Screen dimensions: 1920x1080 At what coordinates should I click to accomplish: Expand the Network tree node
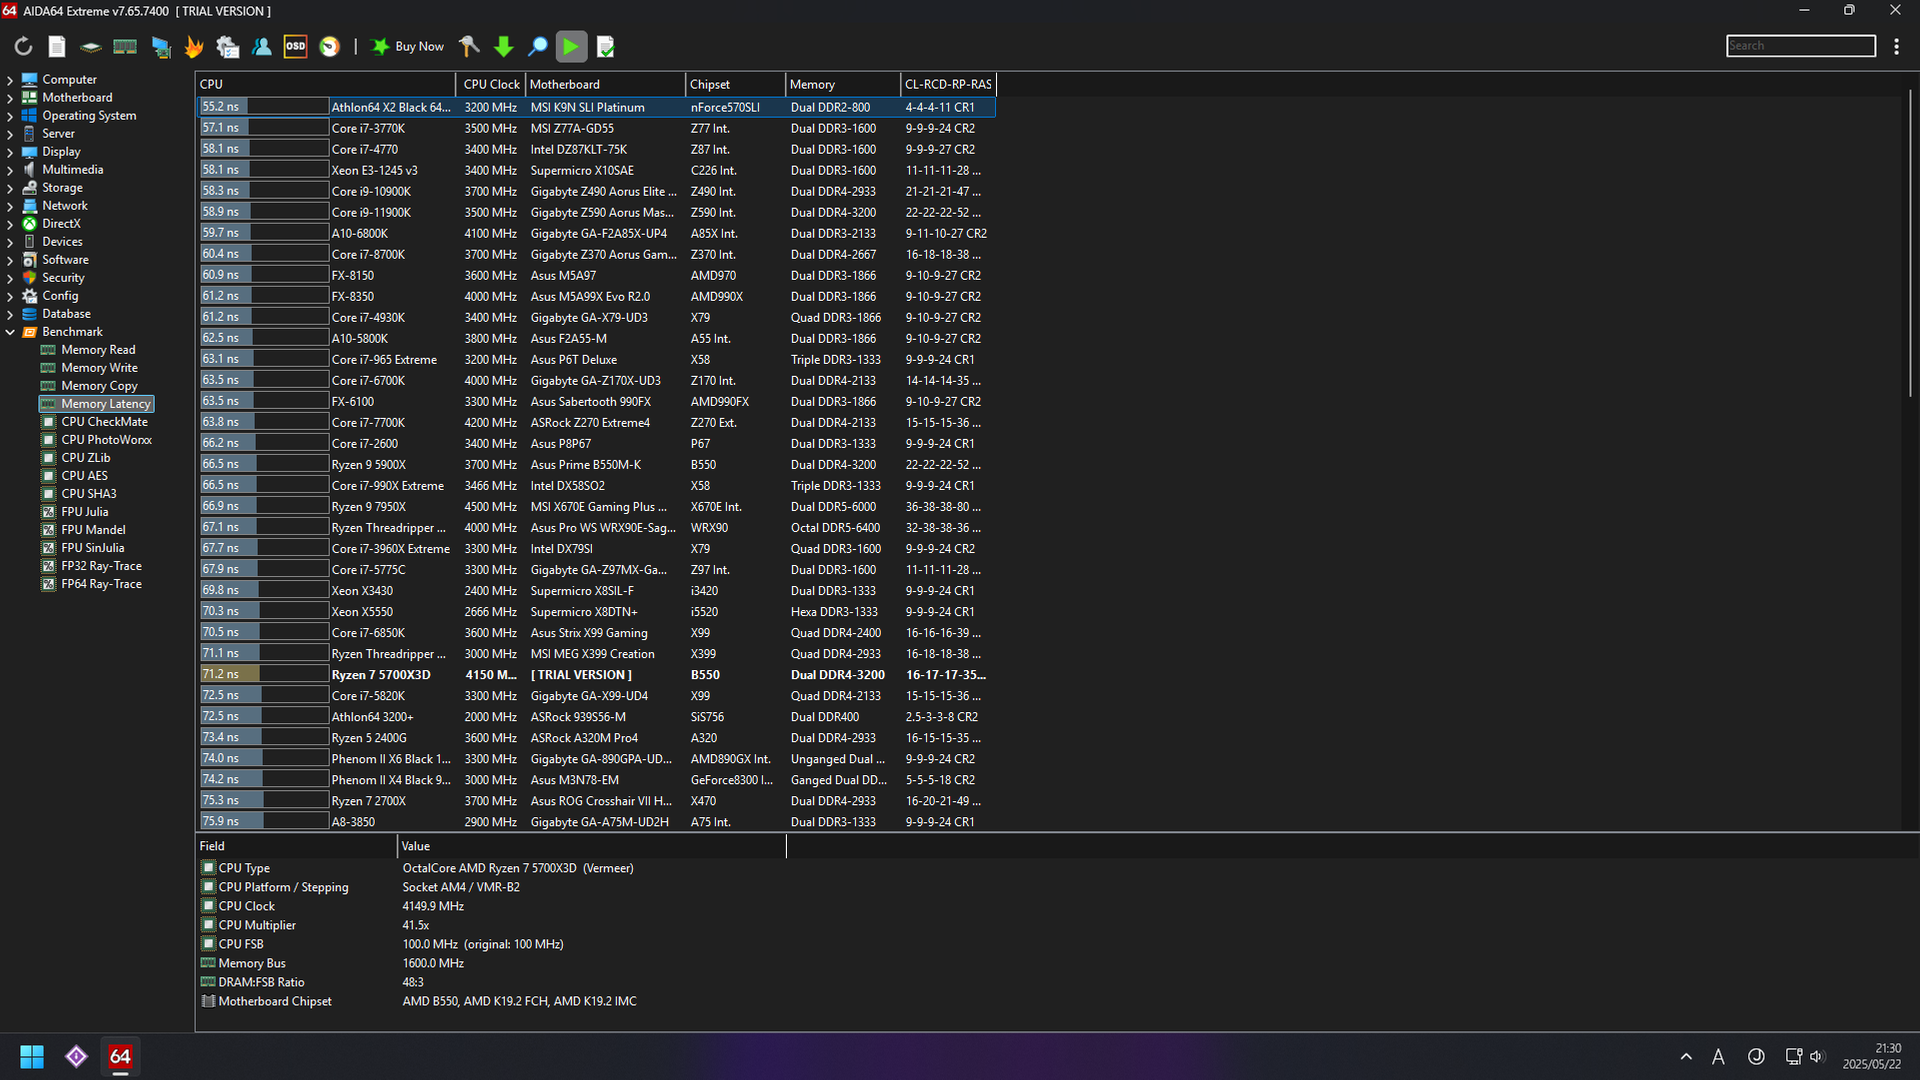(x=10, y=206)
